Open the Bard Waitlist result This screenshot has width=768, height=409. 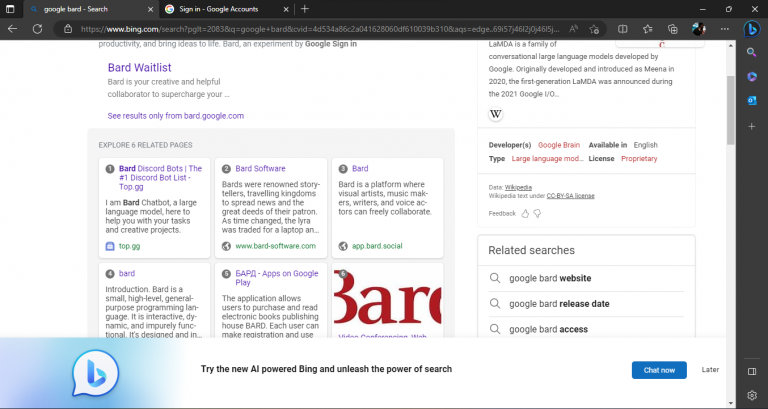tap(140, 68)
